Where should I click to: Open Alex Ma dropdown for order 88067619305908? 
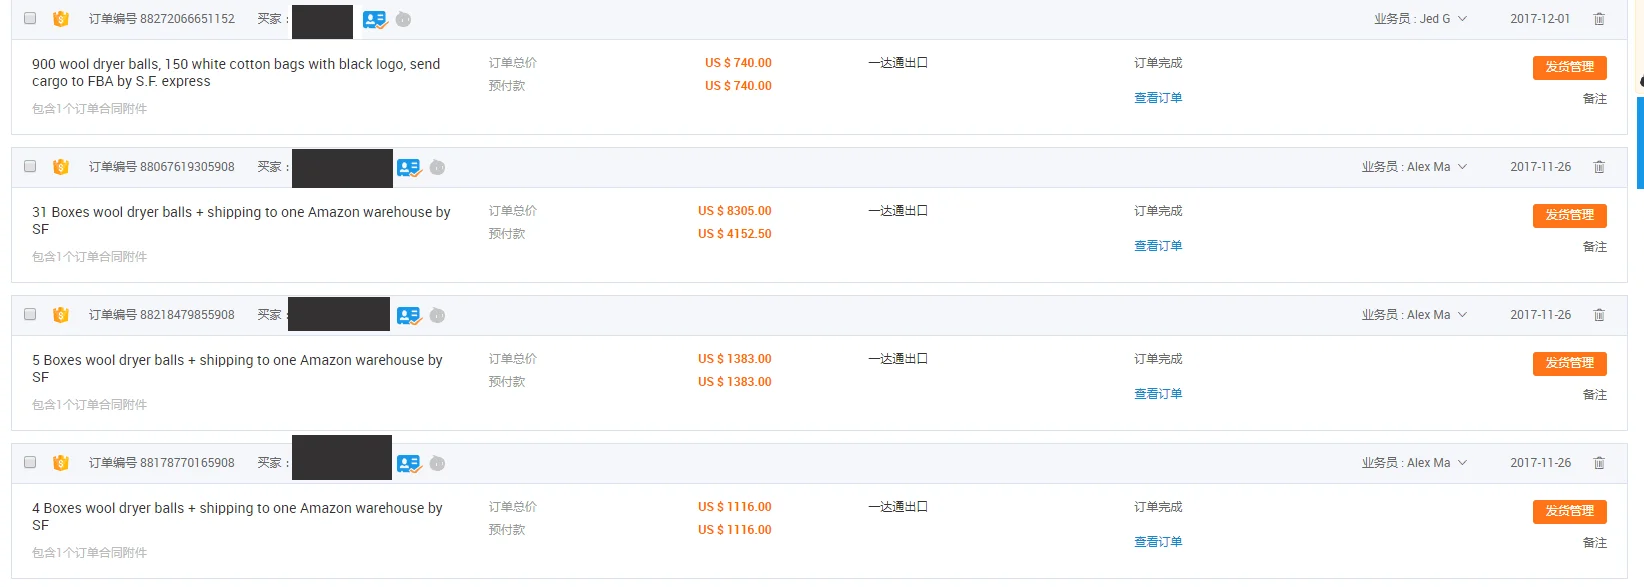click(x=1462, y=167)
